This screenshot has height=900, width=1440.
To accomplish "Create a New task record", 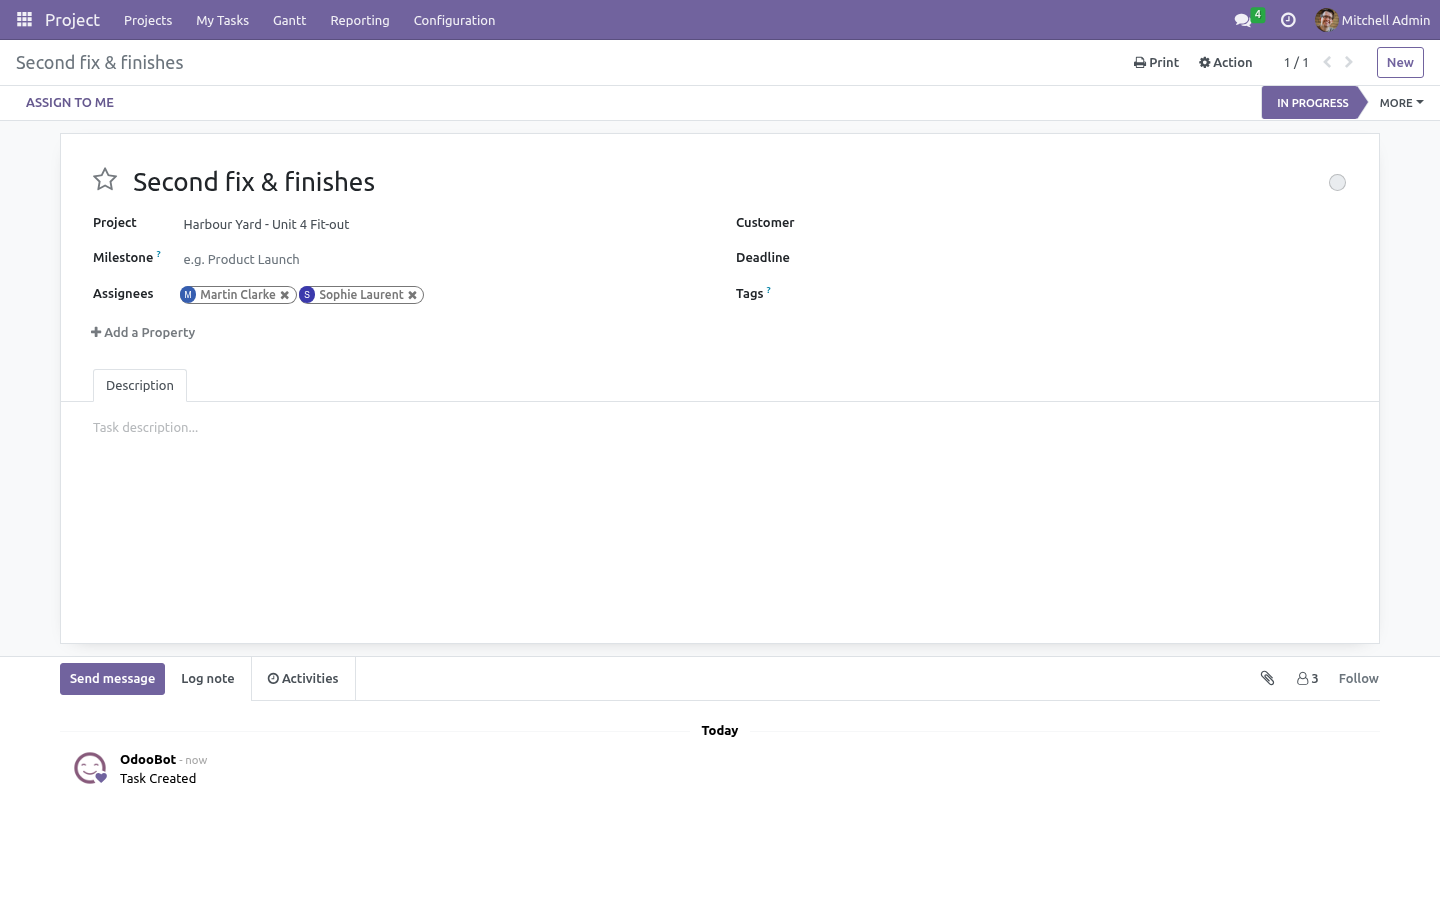I will [1400, 62].
